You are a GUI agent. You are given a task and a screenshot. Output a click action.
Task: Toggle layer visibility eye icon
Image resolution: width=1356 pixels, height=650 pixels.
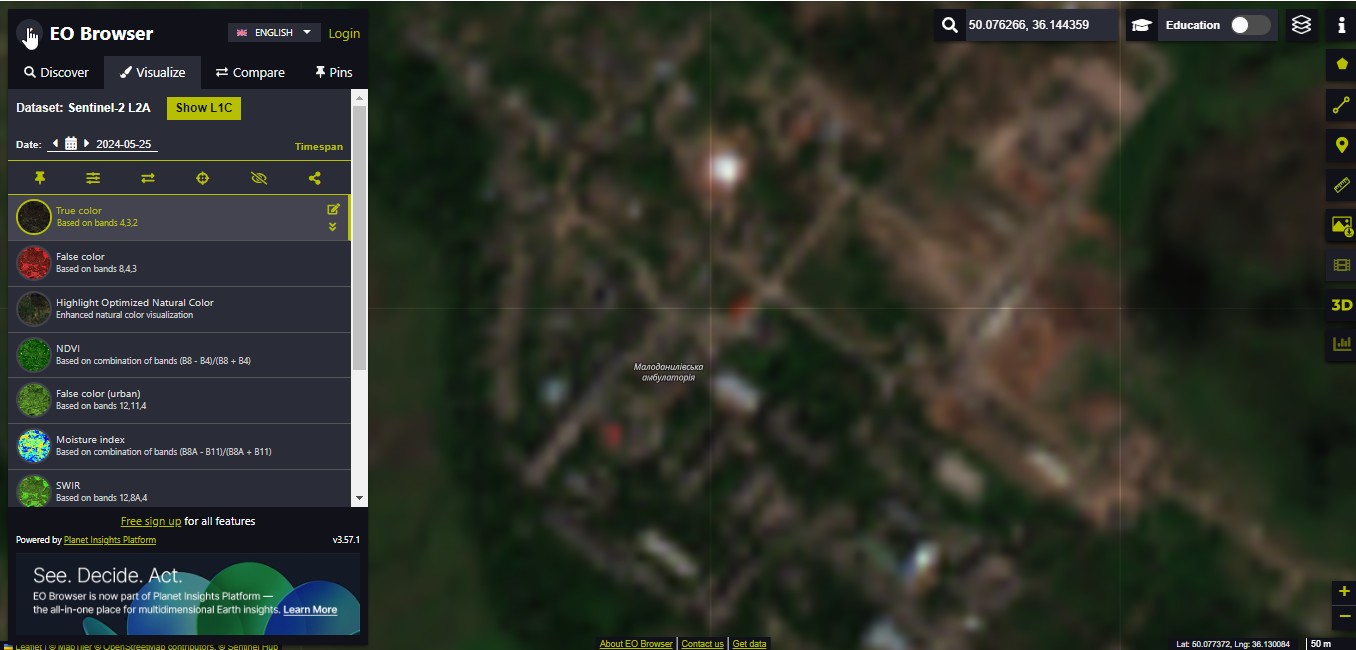(259, 178)
